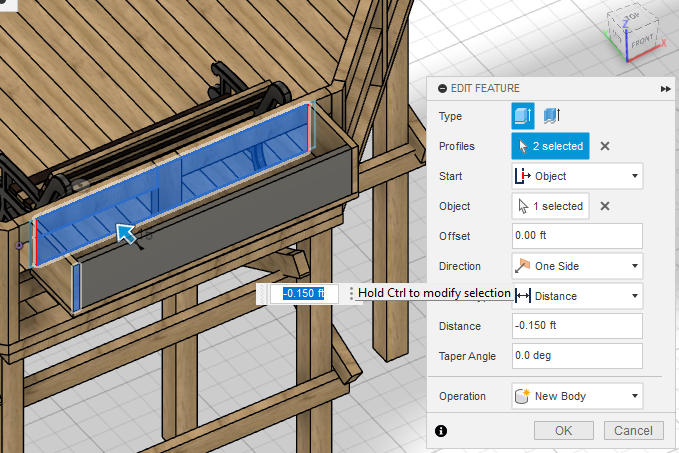Collapse the Edit Feature panel minus icon
This screenshot has width=679, height=453.
pos(442,88)
